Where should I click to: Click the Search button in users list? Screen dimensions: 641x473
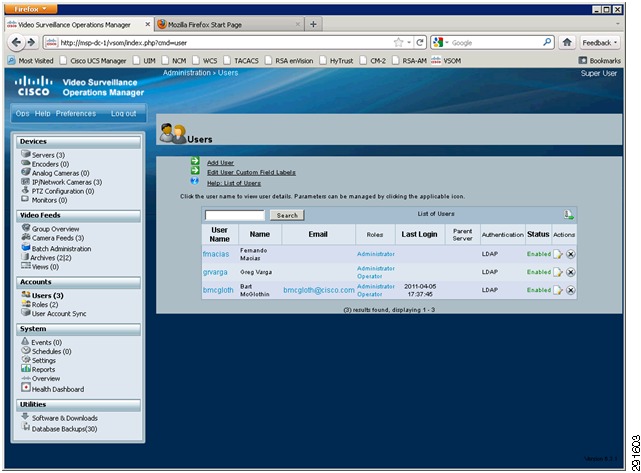287,215
